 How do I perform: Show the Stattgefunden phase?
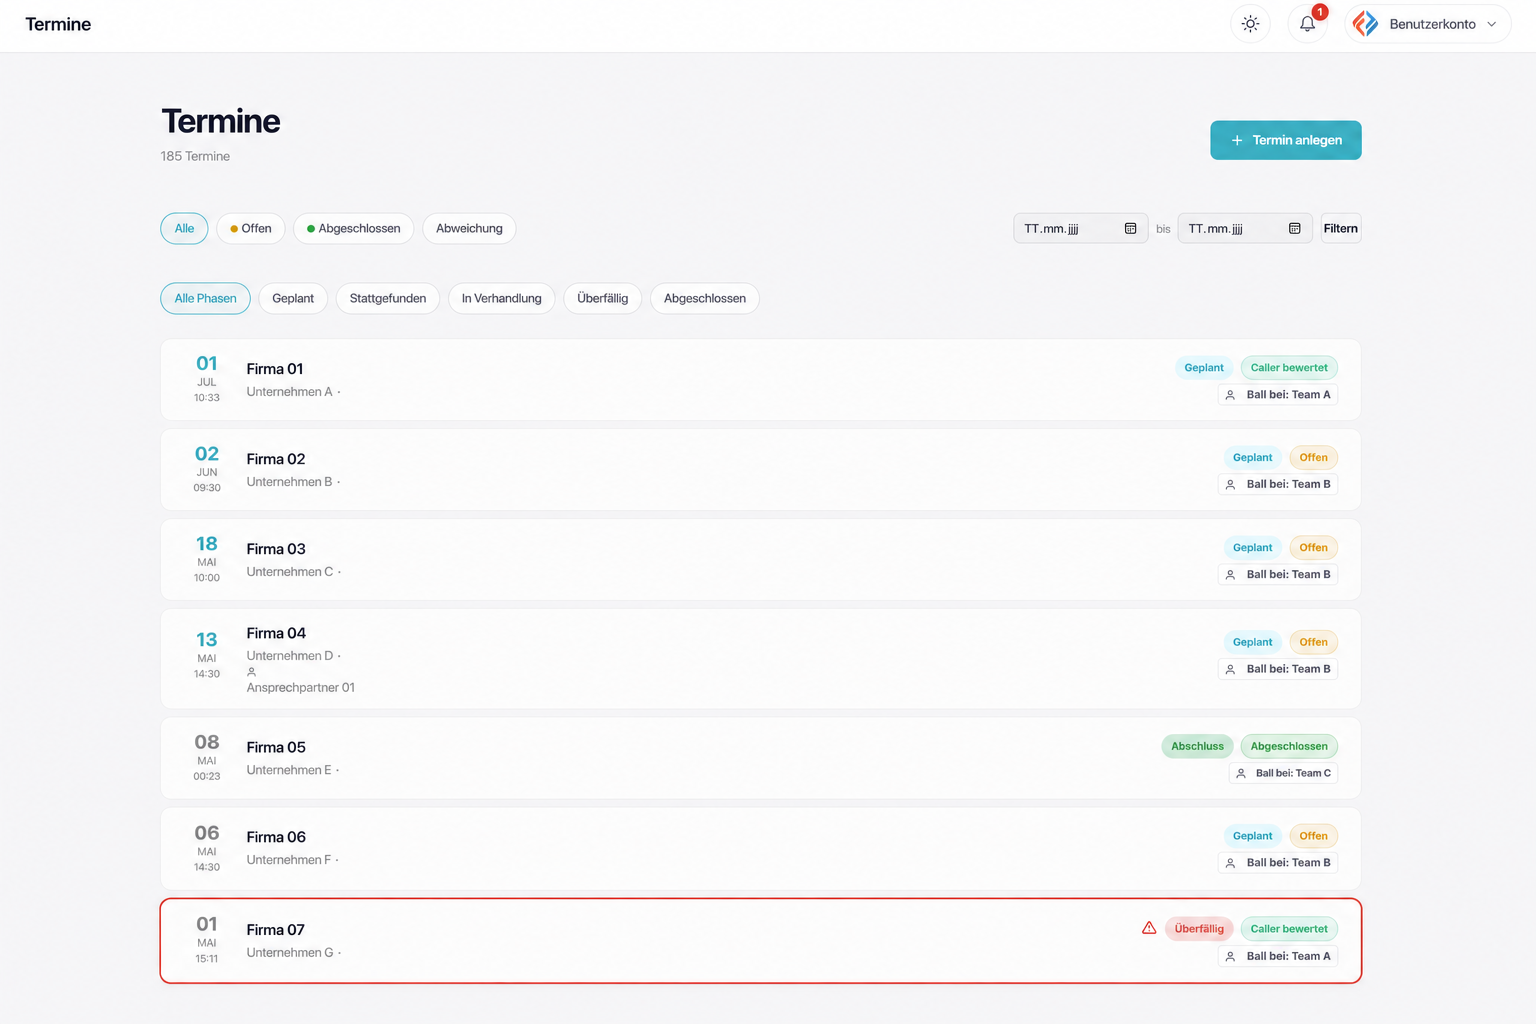click(388, 298)
